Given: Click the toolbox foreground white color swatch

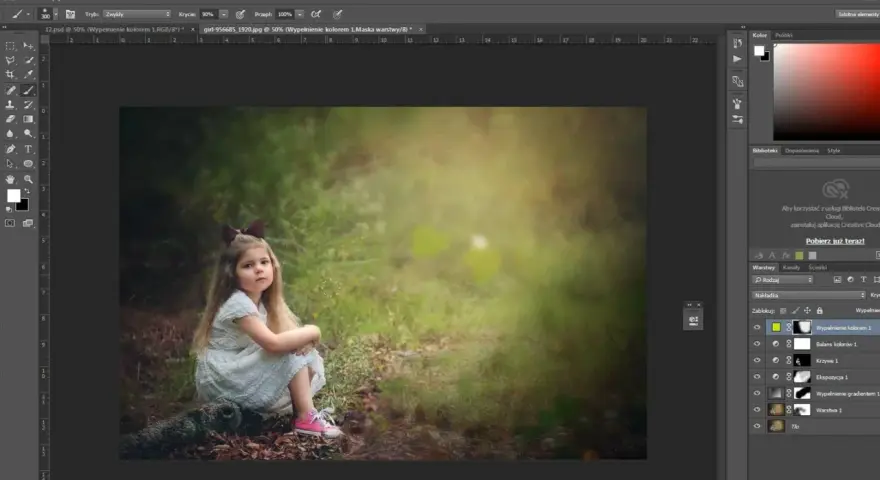Looking at the screenshot, I should click(13, 195).
